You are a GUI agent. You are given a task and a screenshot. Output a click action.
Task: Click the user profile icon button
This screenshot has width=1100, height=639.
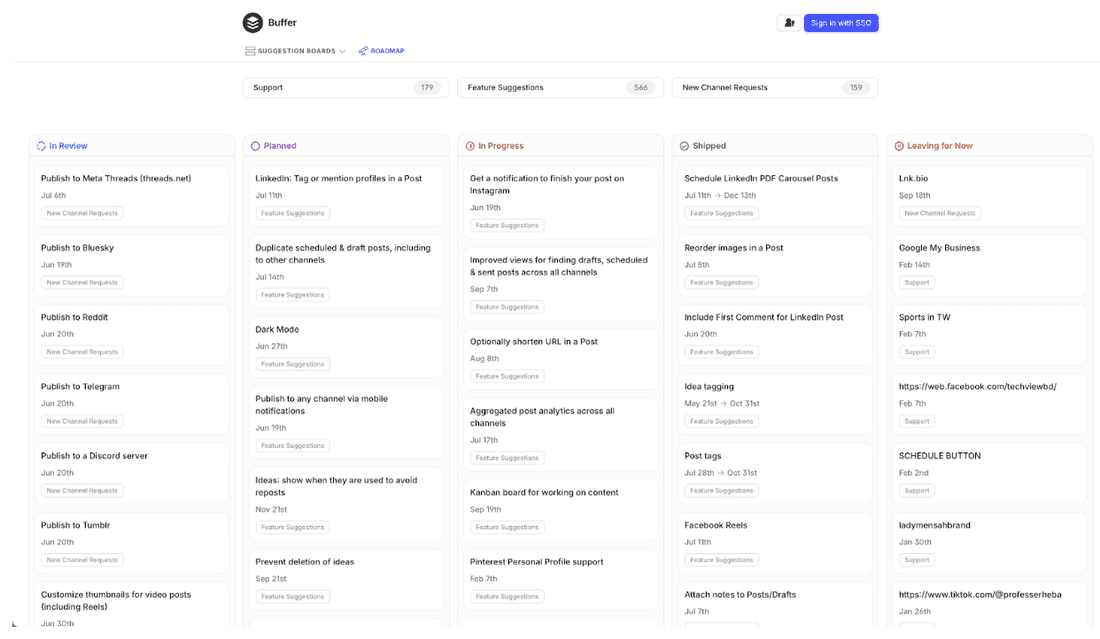(x=789, y=23)
